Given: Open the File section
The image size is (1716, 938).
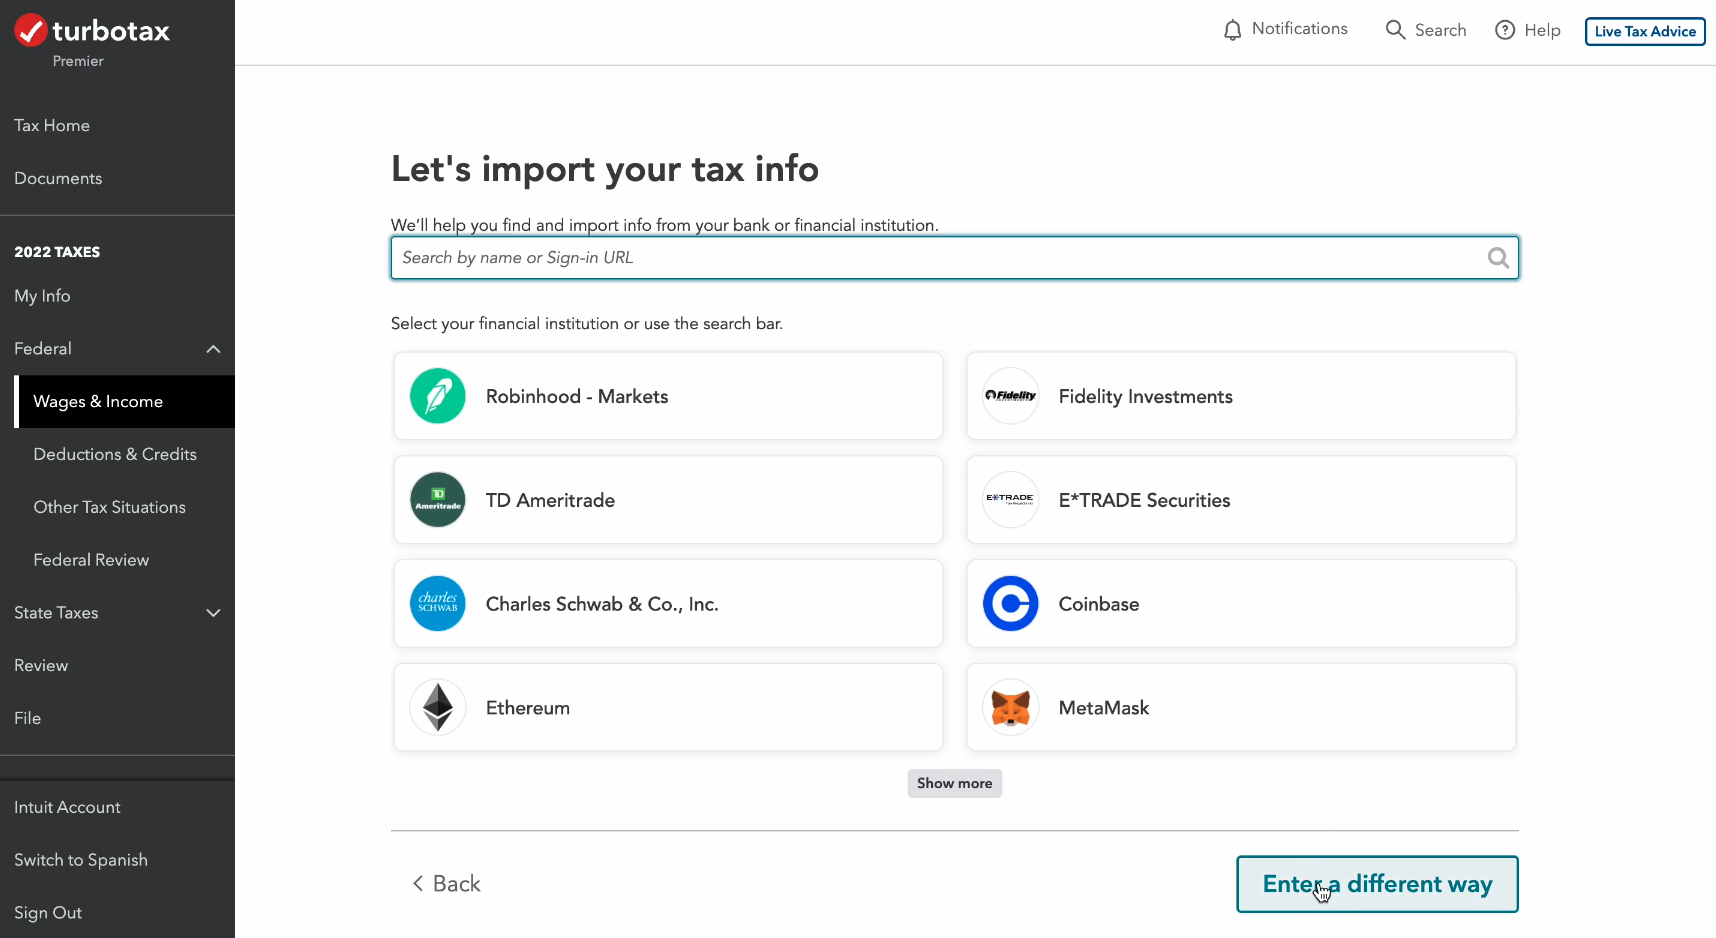Looking at the screenshot, I should 27,718.
